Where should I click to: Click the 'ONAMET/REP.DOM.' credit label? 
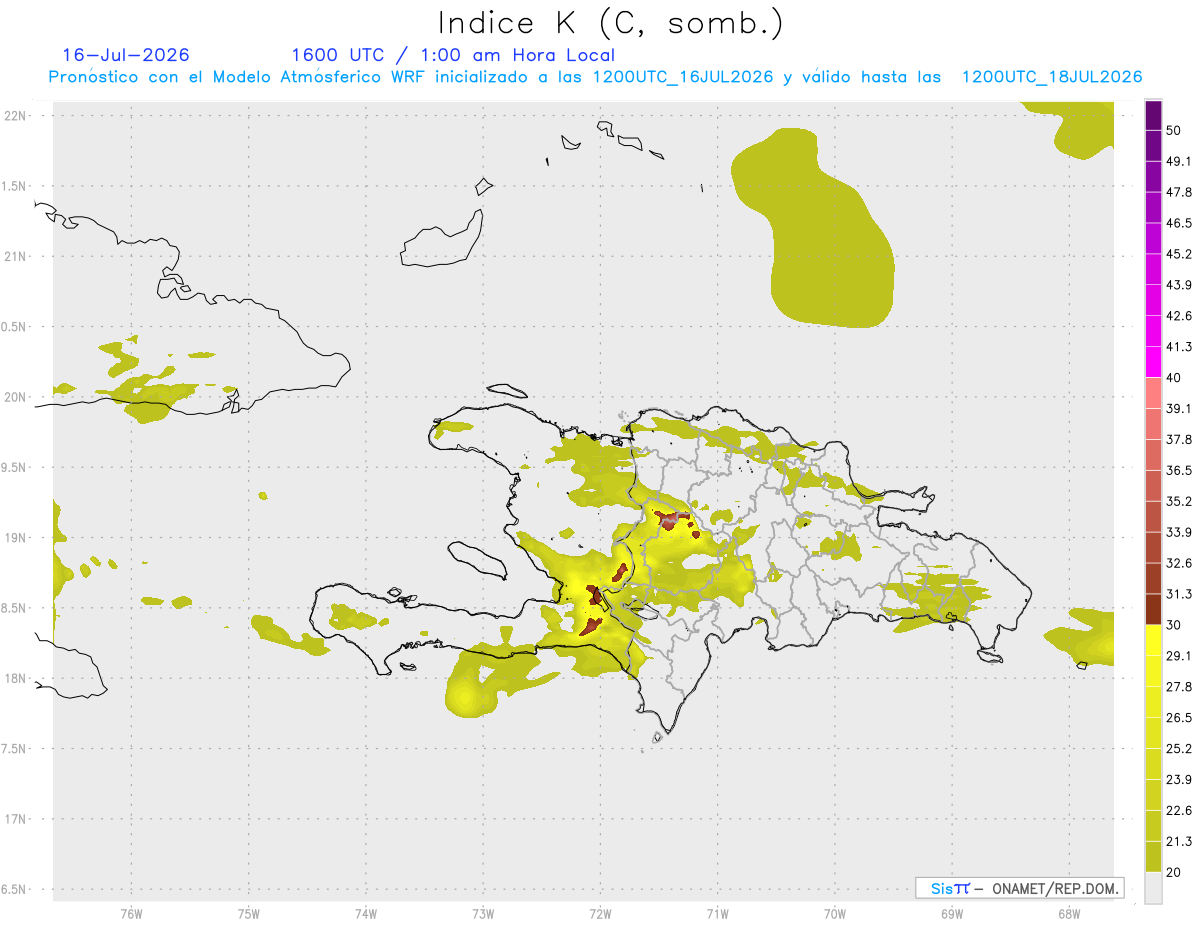pyautogui.click(x=1056, y=888)
